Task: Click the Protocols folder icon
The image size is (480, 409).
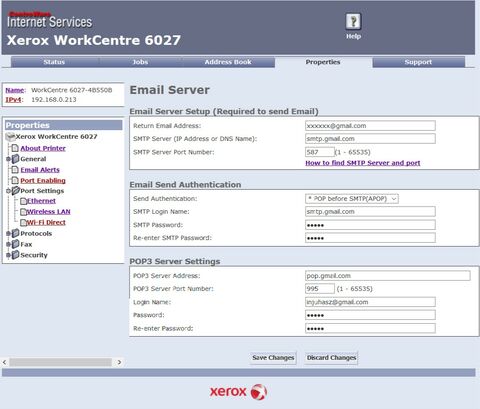Action: [x=15, y=233]
